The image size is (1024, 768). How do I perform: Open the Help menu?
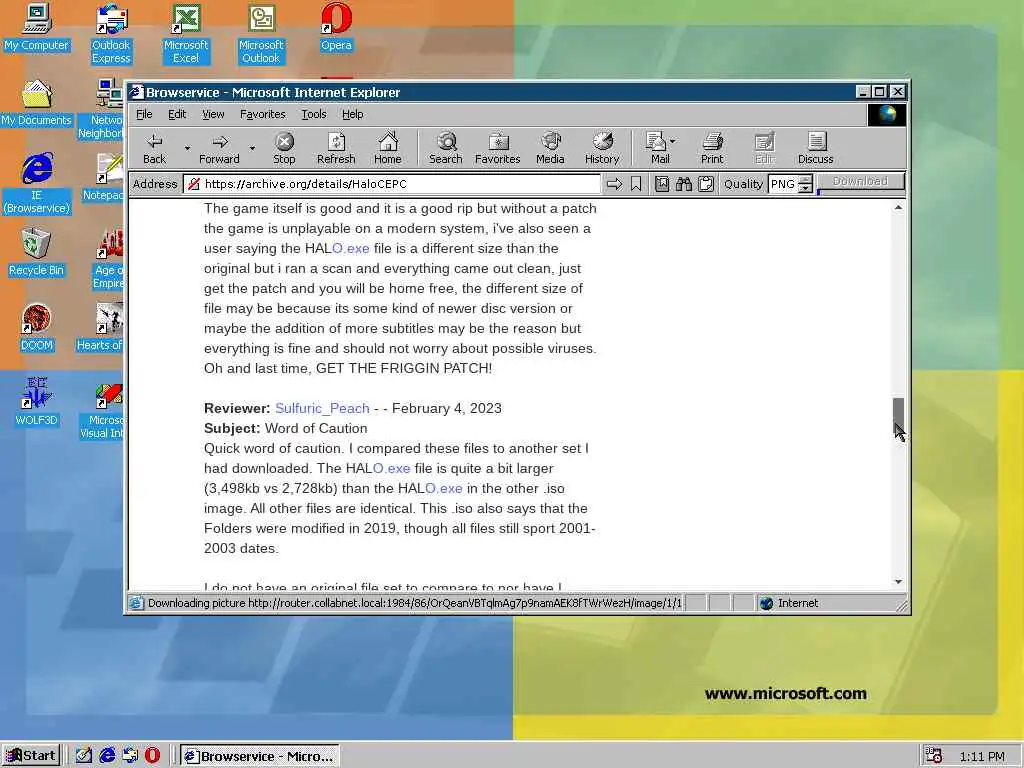coord(353,114)
